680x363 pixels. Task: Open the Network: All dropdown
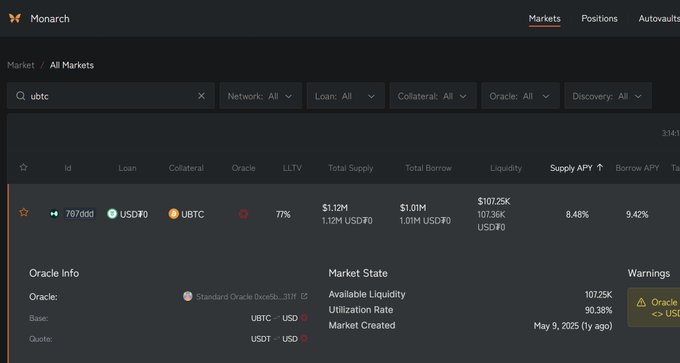(x=261, y=96)
